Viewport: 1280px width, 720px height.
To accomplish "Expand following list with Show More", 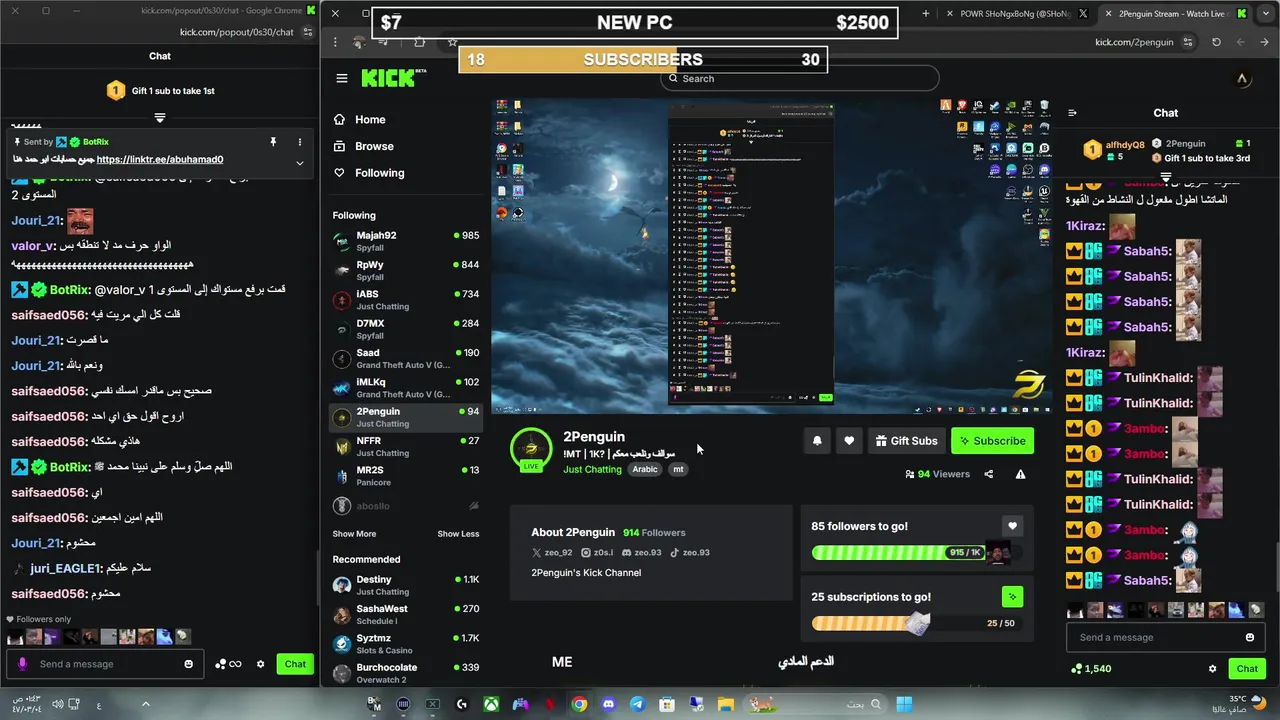I will tap(354, 534).
